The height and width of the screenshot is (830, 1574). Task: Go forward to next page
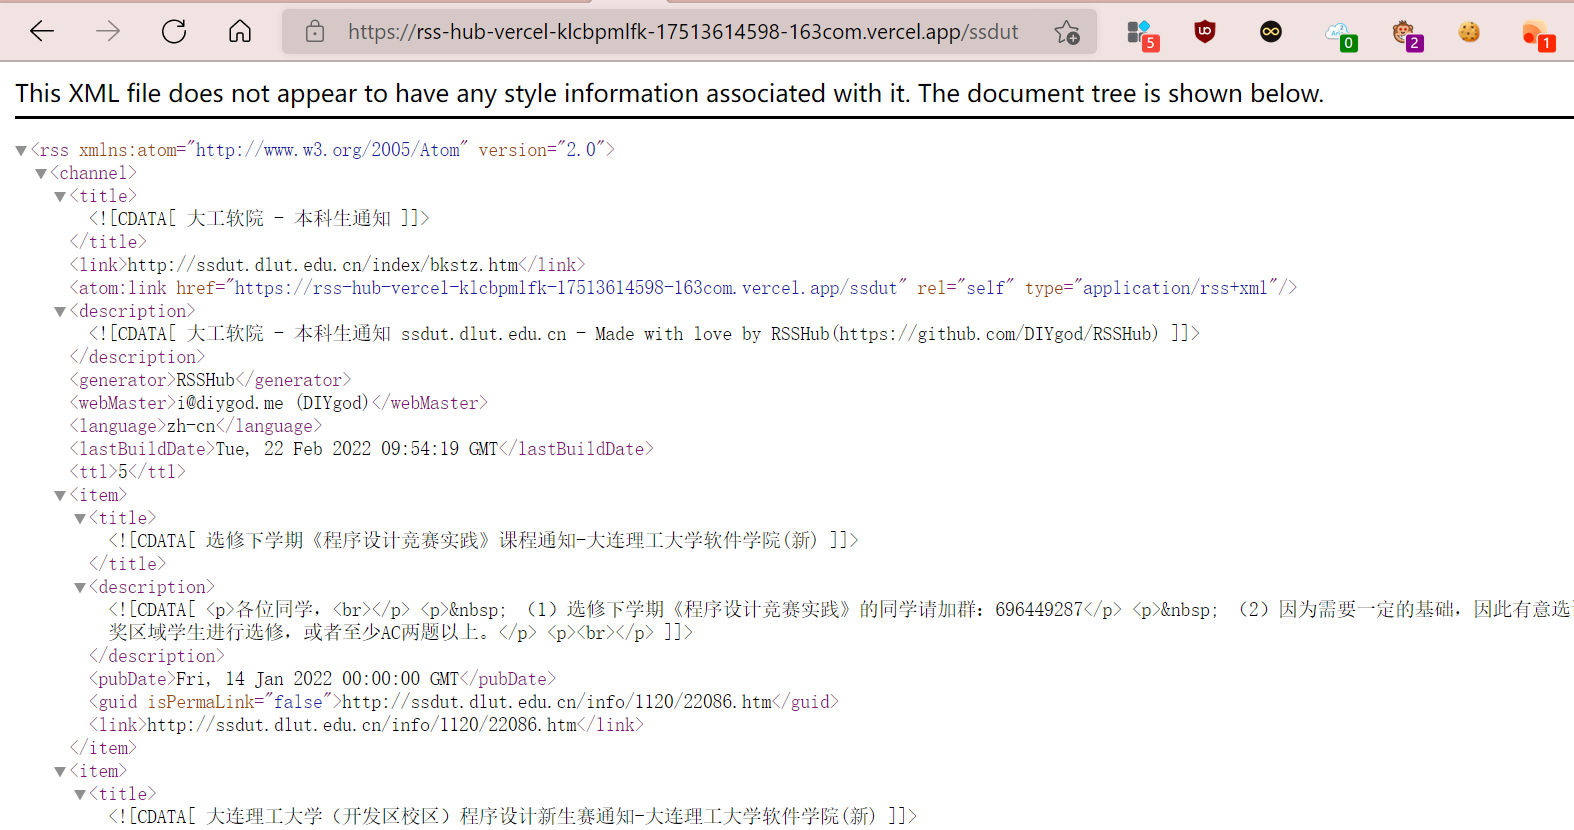coord(108,32)
